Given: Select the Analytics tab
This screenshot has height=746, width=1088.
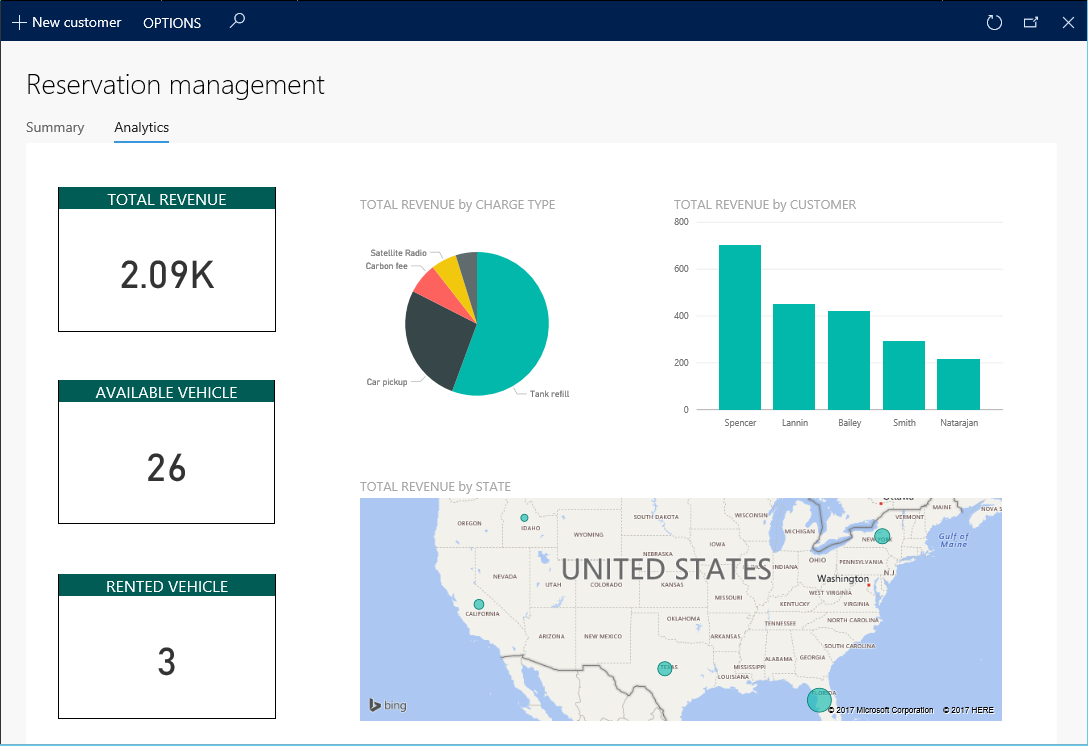Looking at the screenshot, I should 141,127.
